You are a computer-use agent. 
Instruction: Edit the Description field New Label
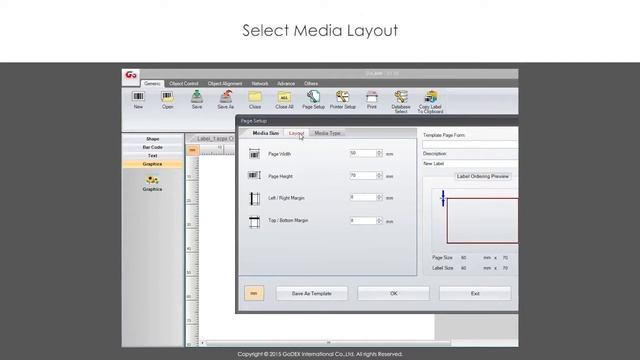[x=470, y=163]
